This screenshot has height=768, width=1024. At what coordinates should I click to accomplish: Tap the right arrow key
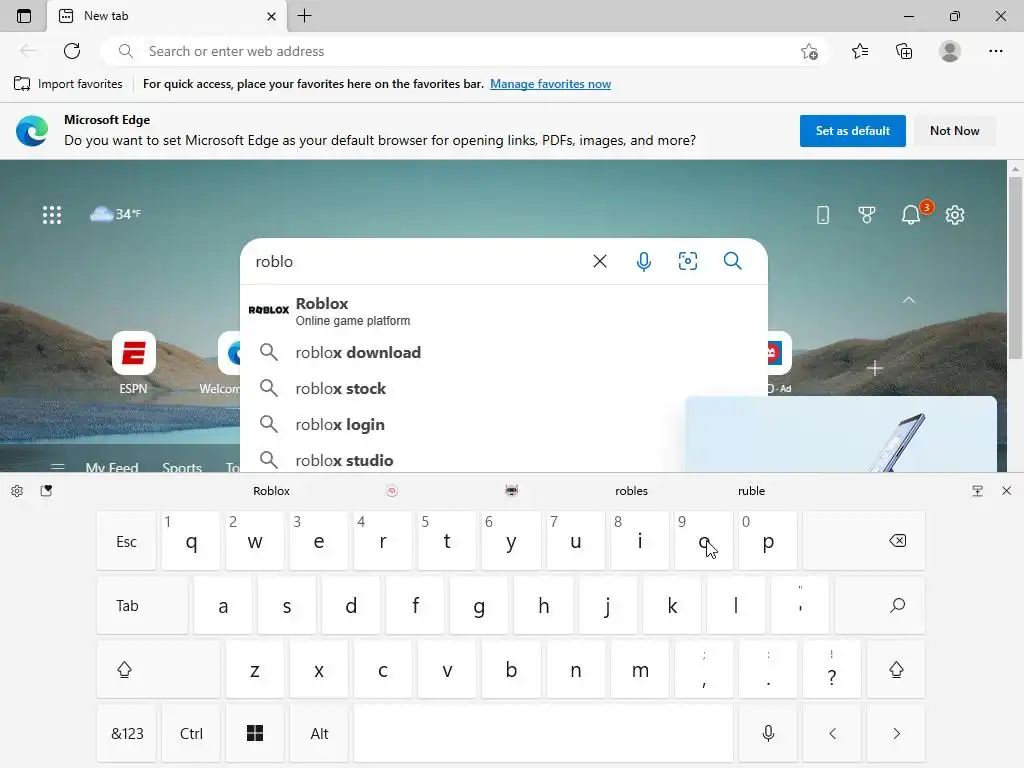[x=896, y=733]
